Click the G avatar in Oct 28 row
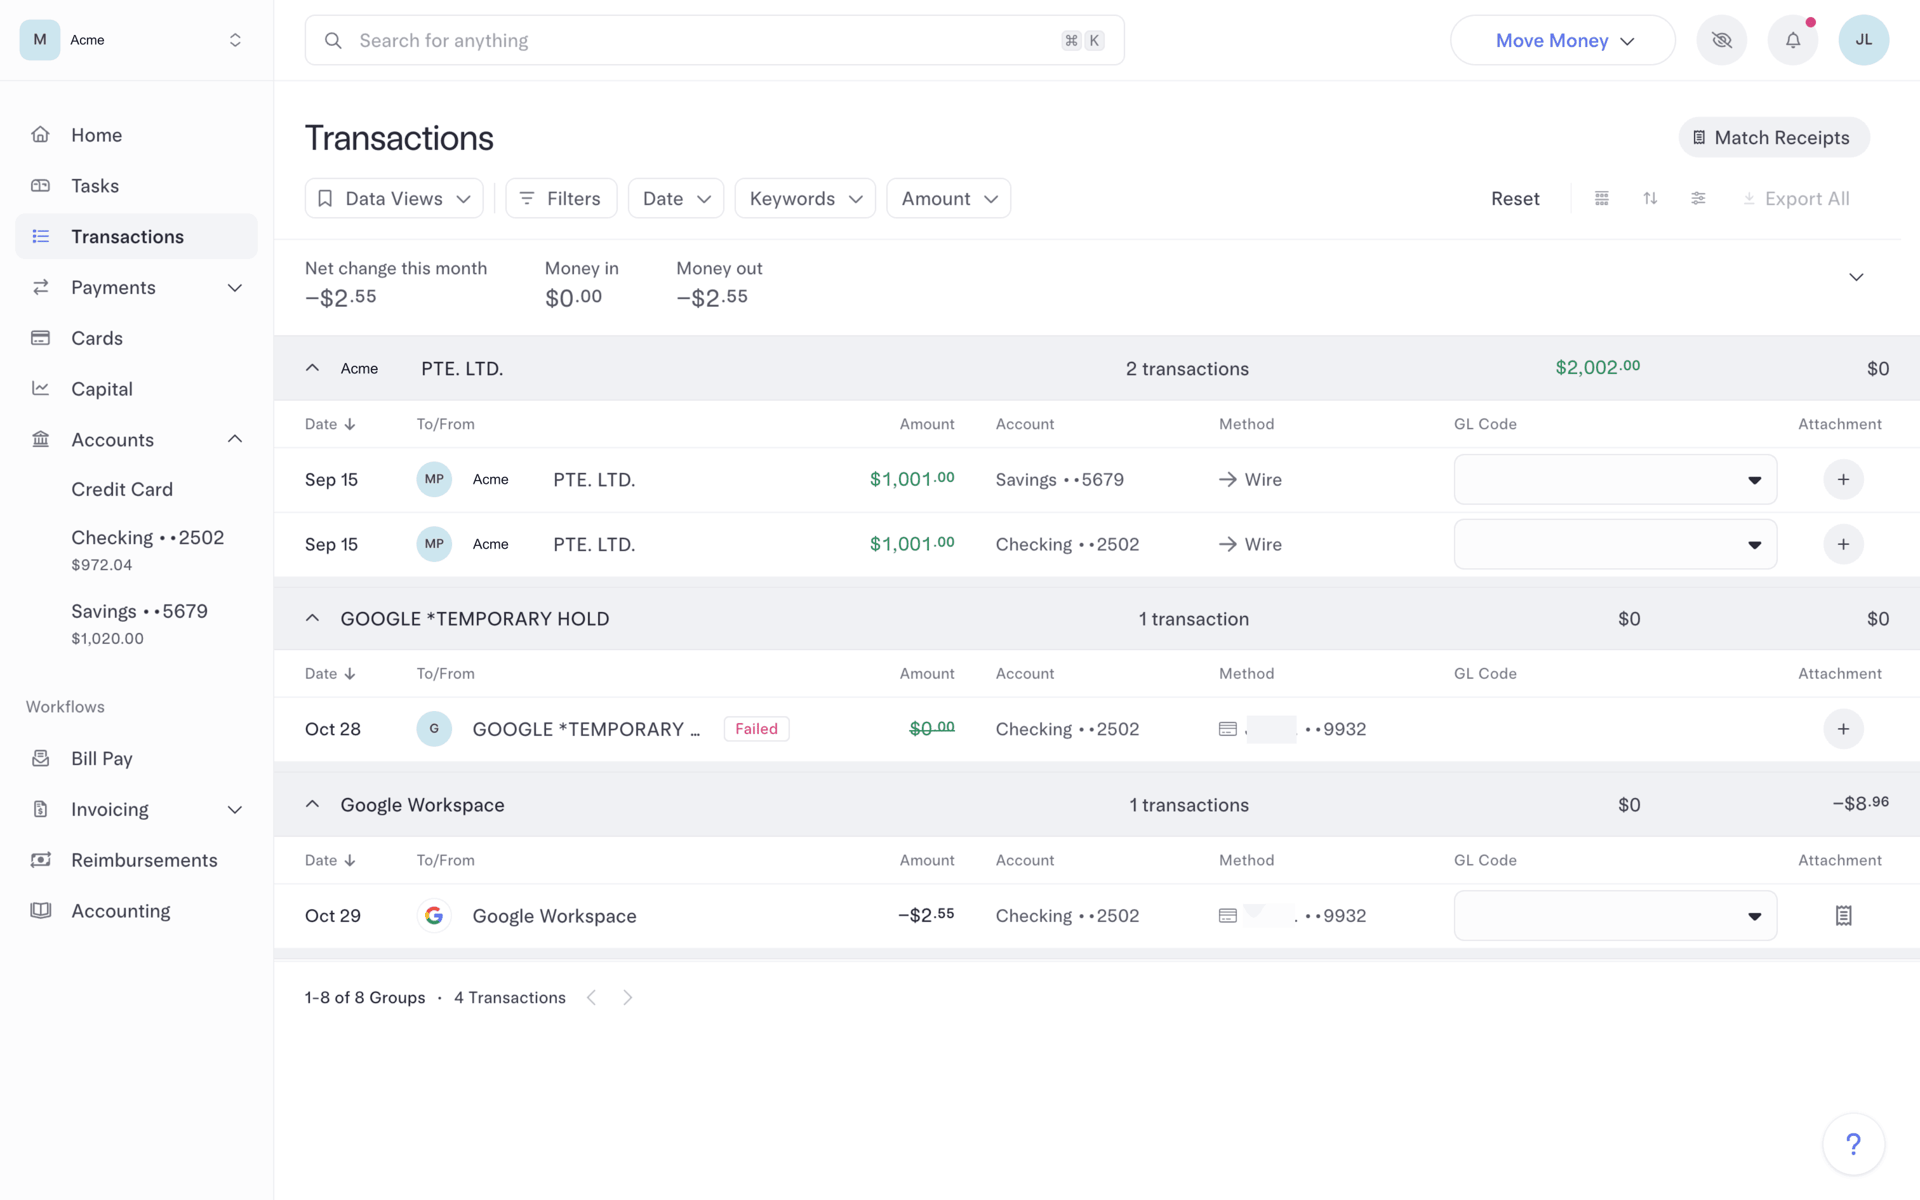Screen dimensions: 1920x1200 coord(434,729)
